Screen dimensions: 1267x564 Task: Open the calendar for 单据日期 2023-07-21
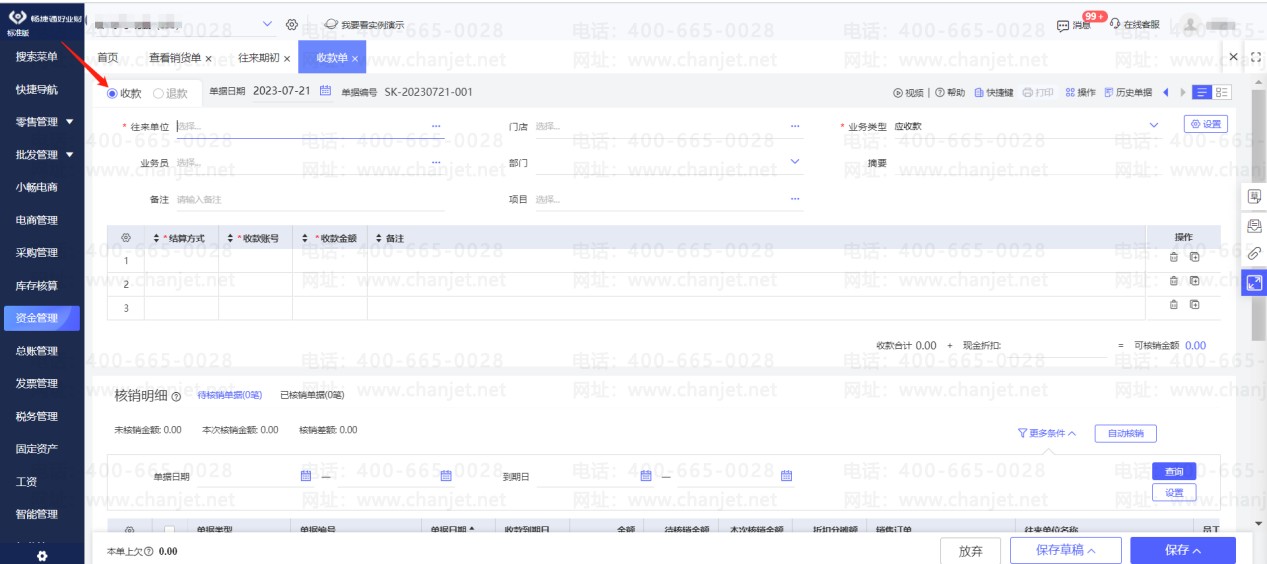coord(325,92)
